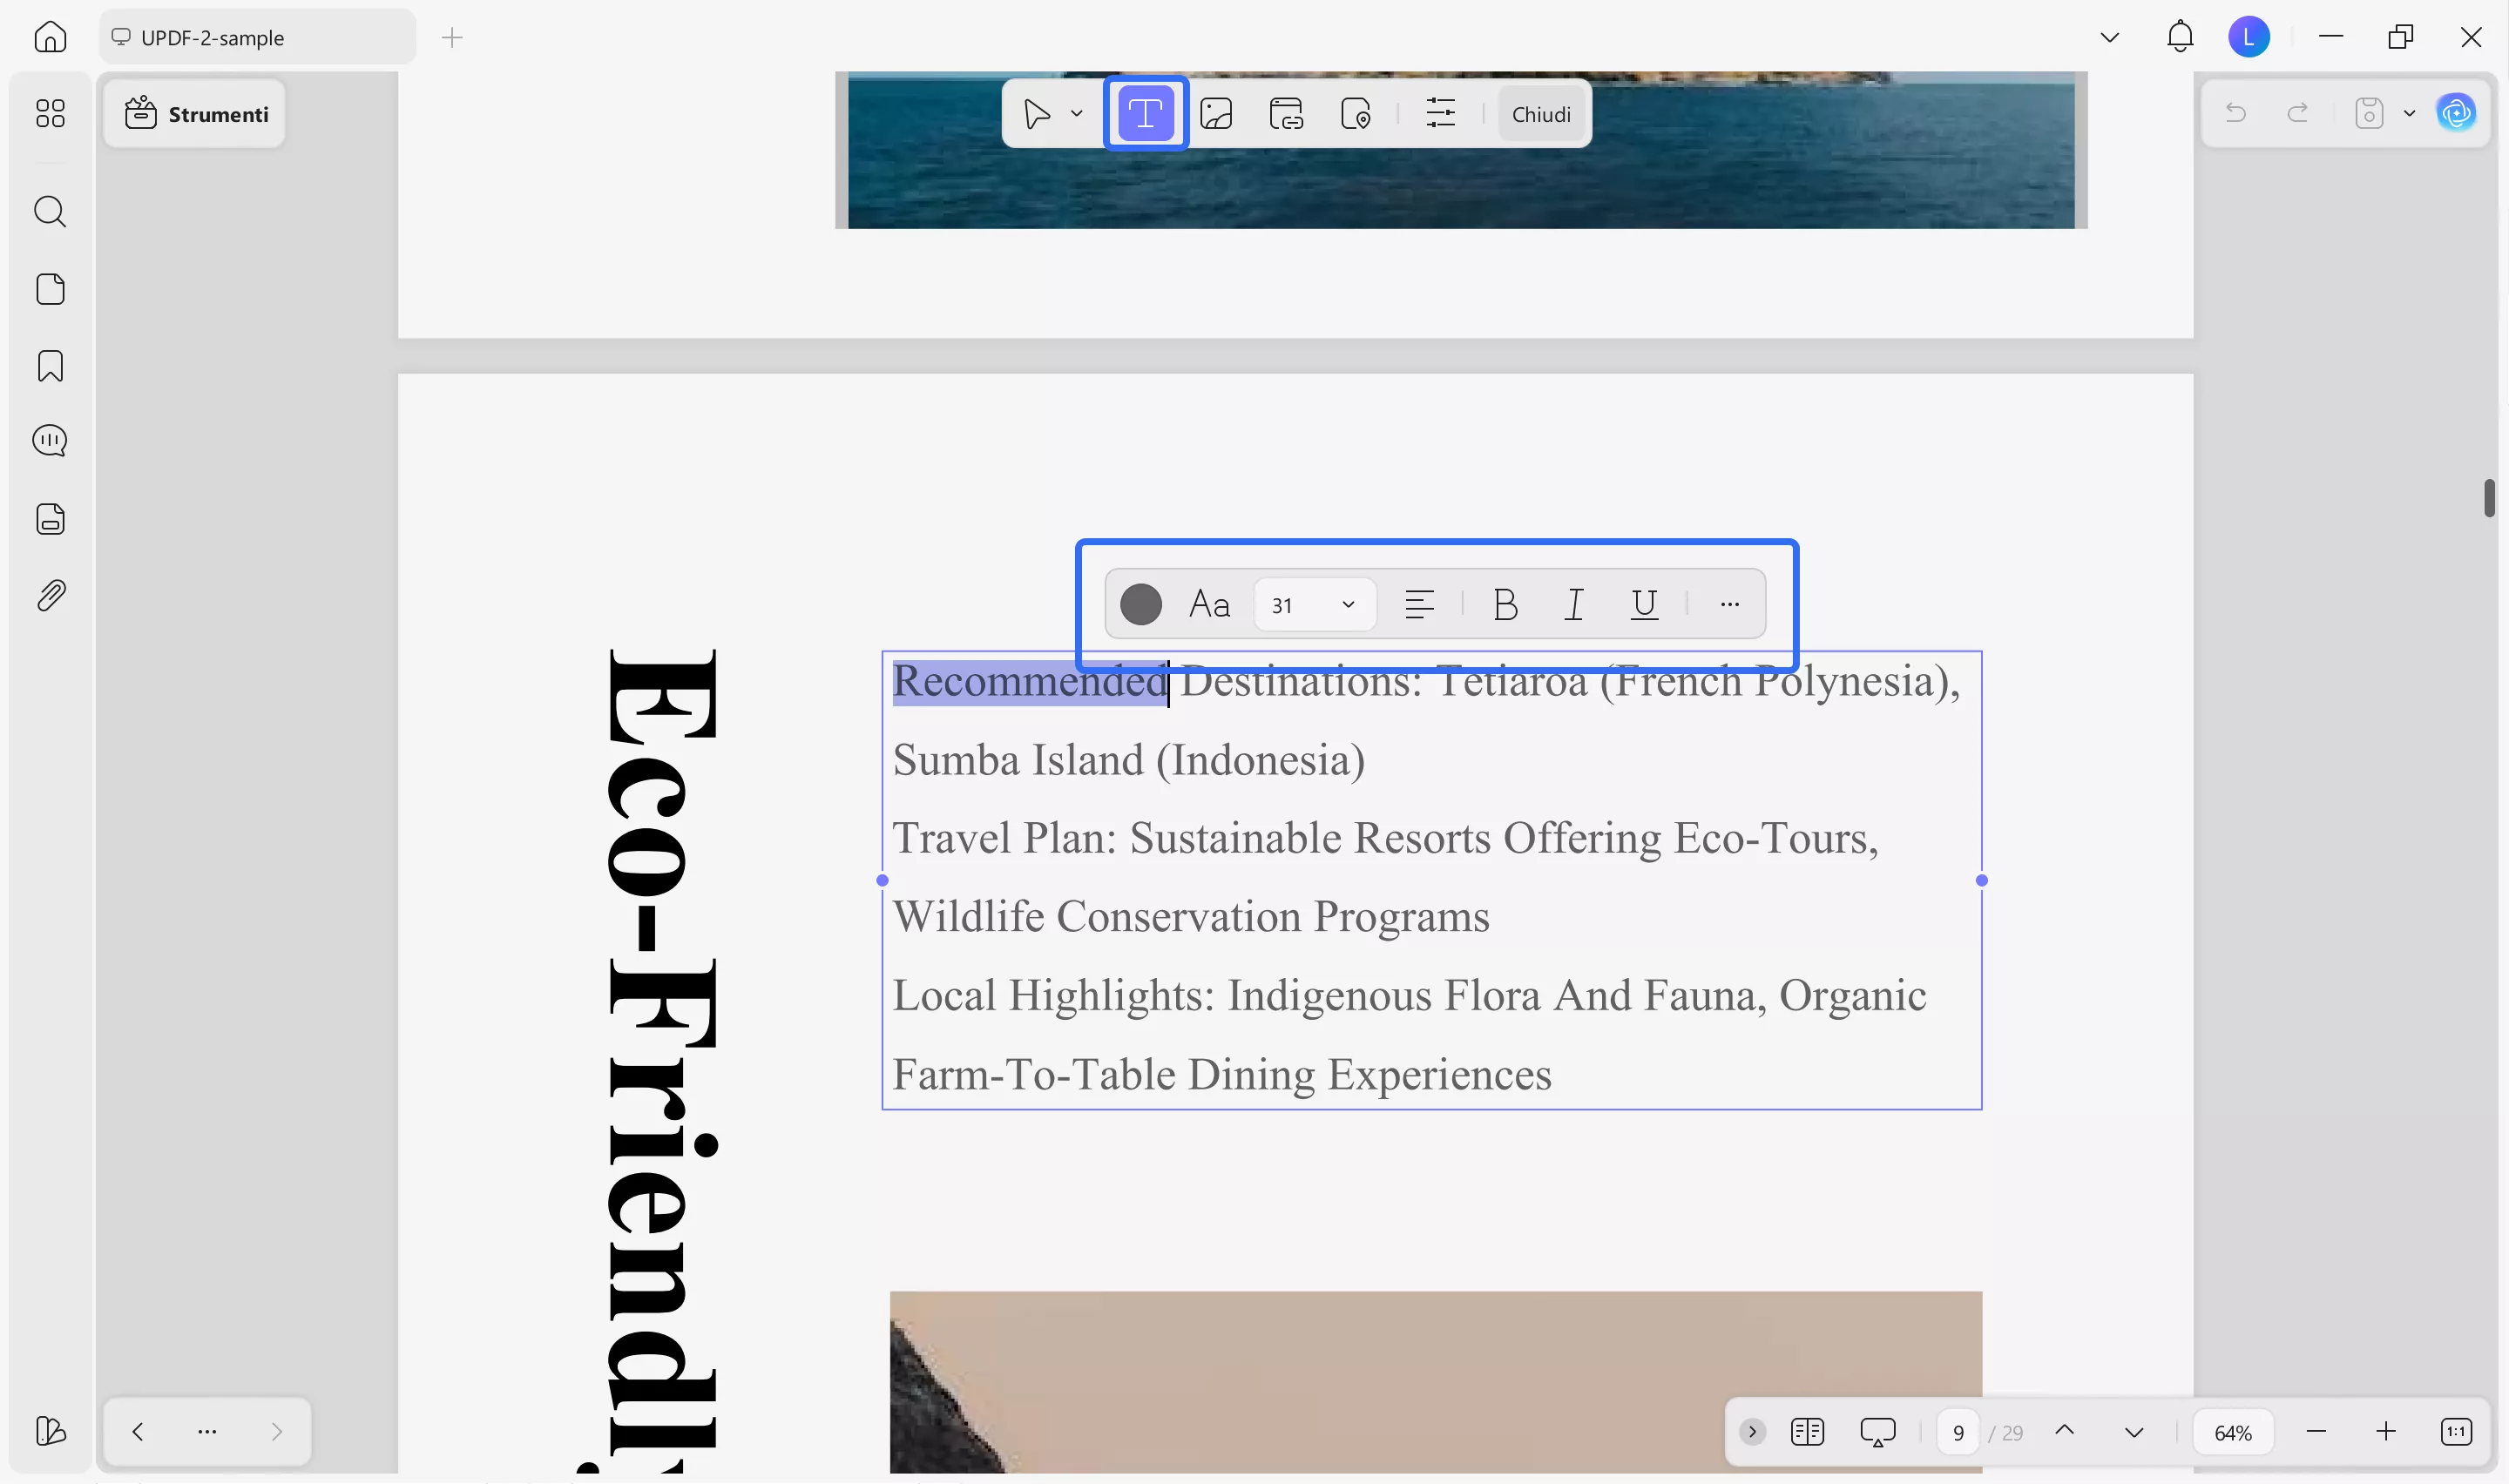Screen dimensions: 2509x1484
Task: Switch to the UPDF-2-sample tab
Action: (x=212, y=37)
